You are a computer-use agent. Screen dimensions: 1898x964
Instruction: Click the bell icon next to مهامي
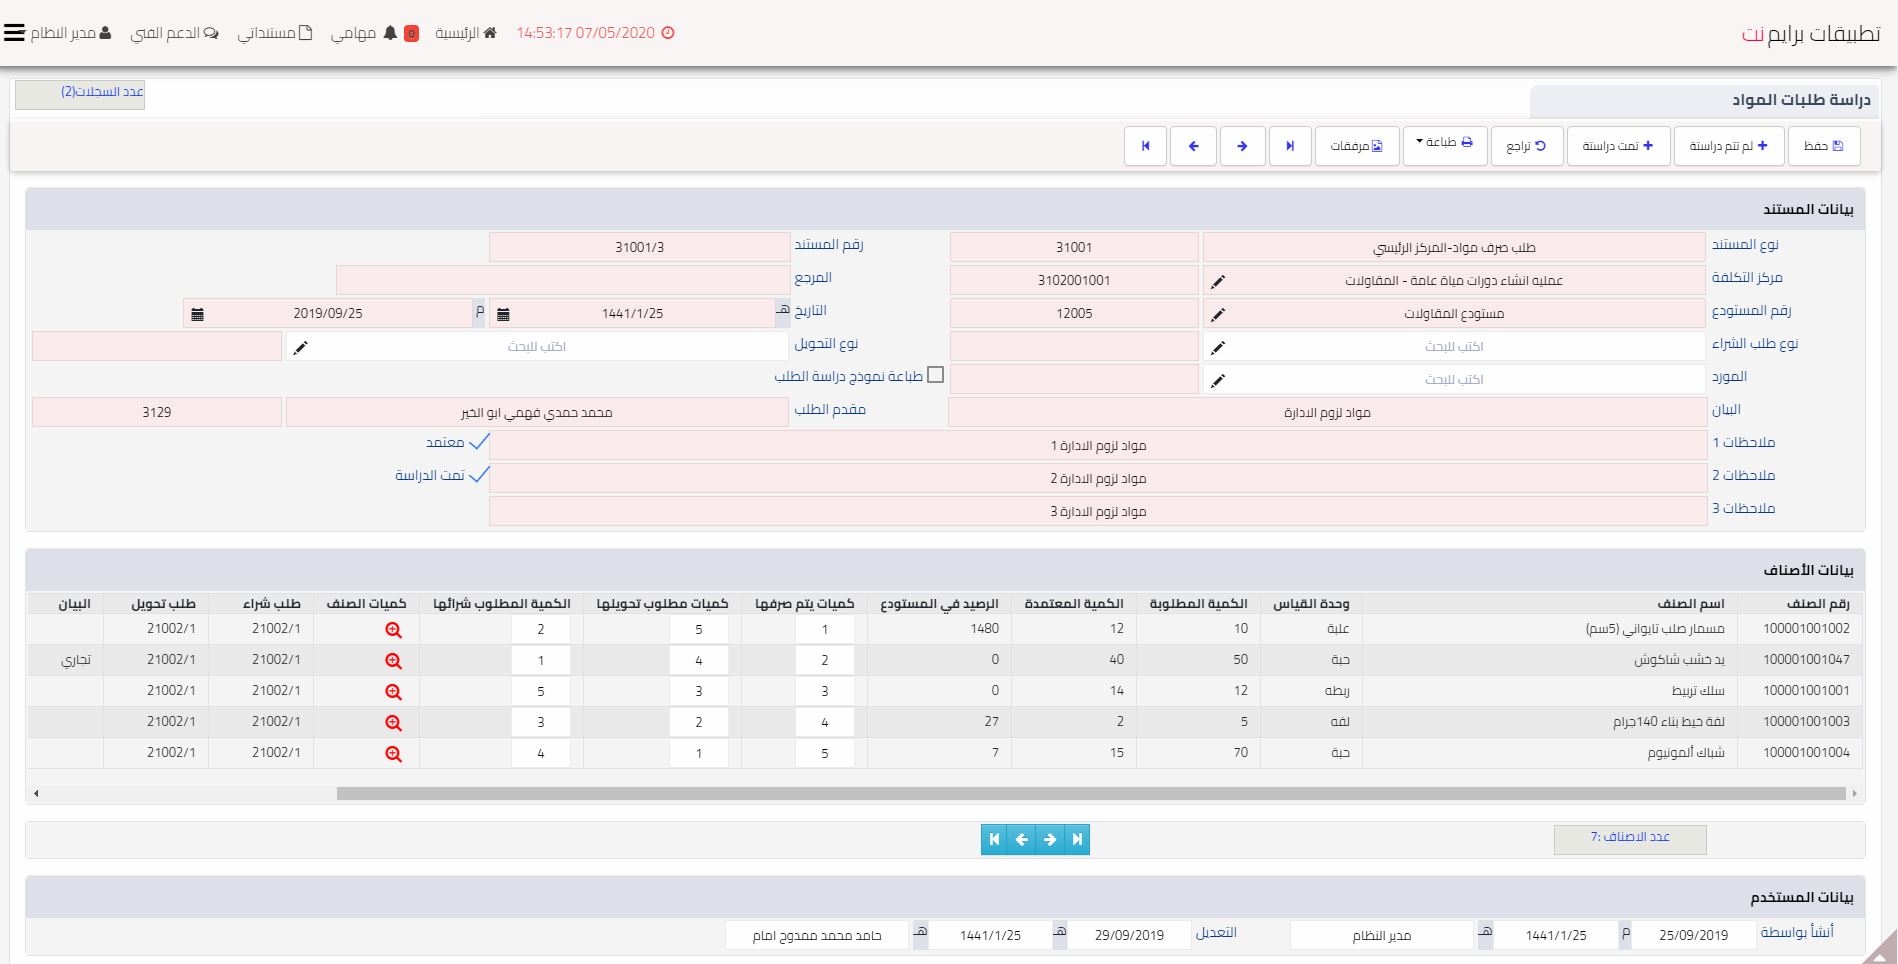(389, 33)
